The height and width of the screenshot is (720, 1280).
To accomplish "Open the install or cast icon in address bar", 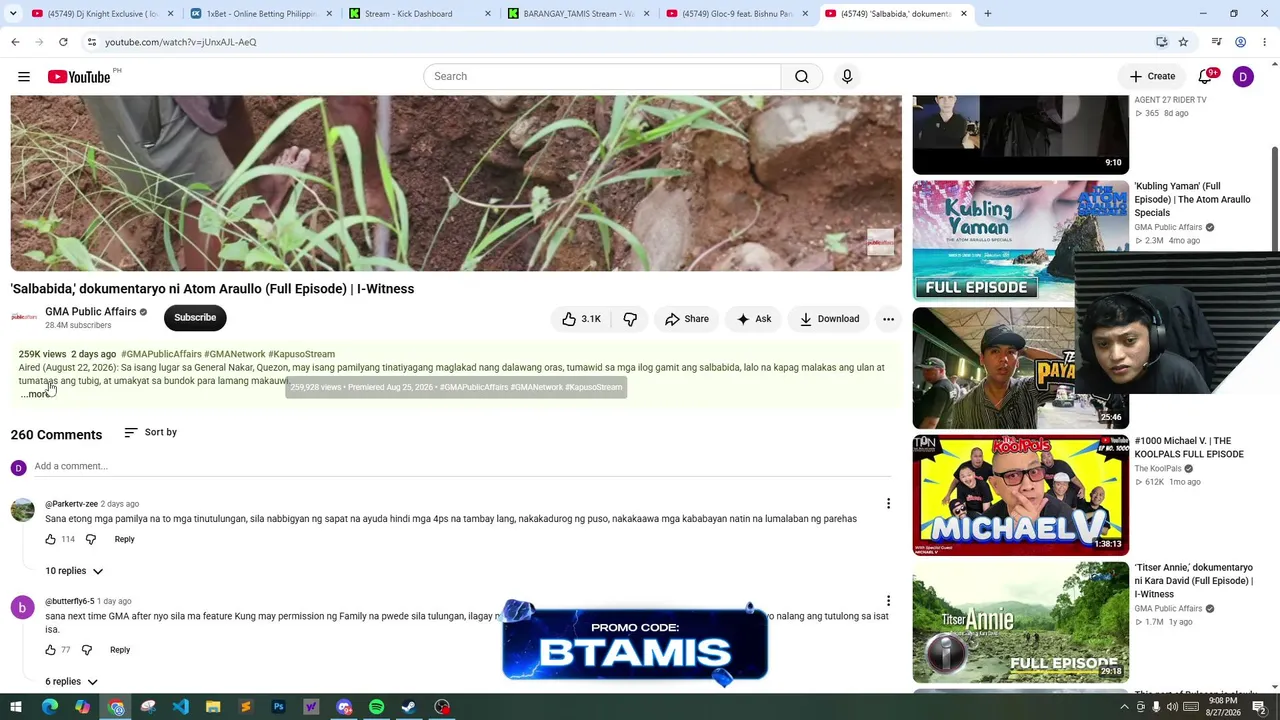I will [1162, 42].
